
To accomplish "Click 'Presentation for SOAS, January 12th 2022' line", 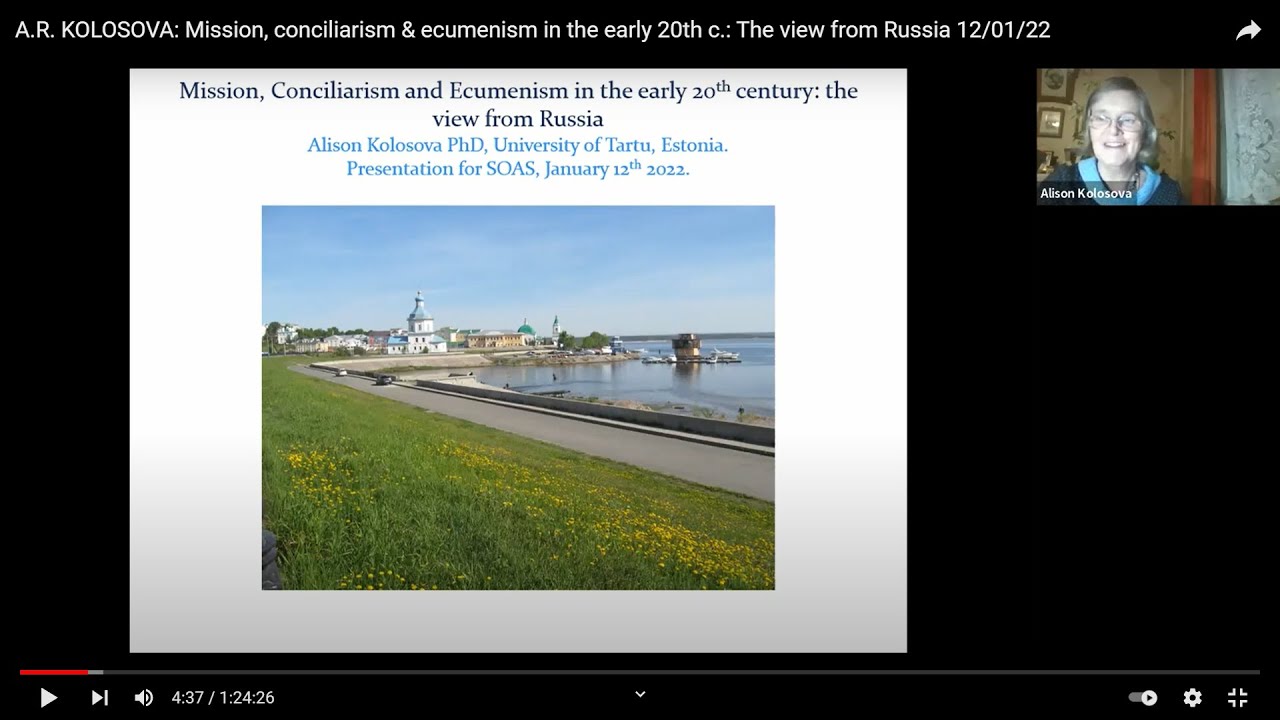I will 518,168.
